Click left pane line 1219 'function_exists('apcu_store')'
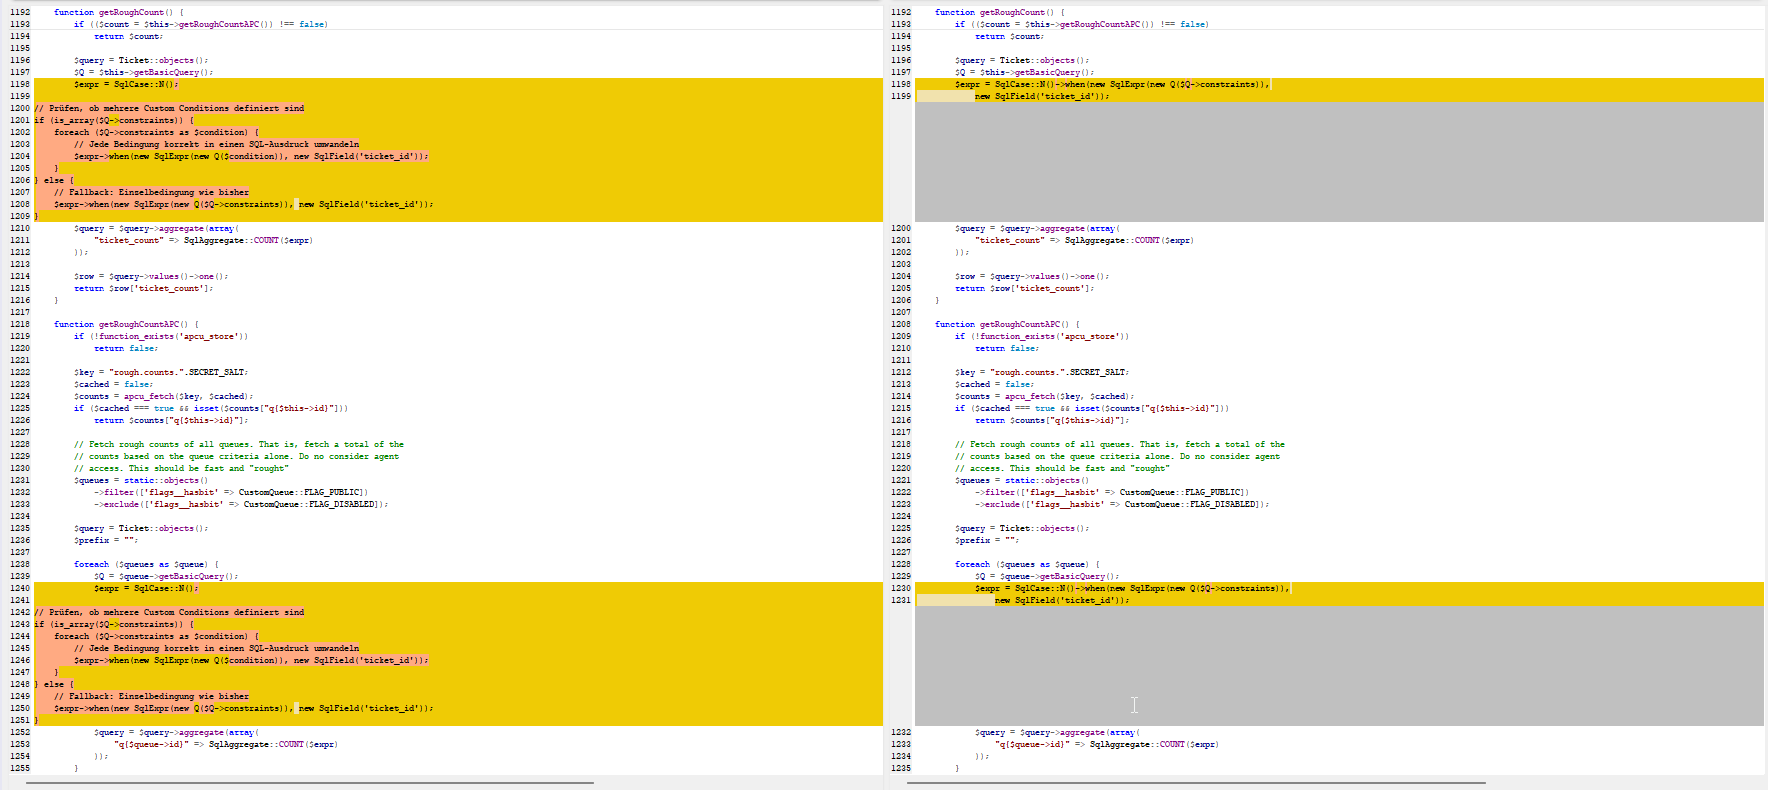 coord(161,336)
